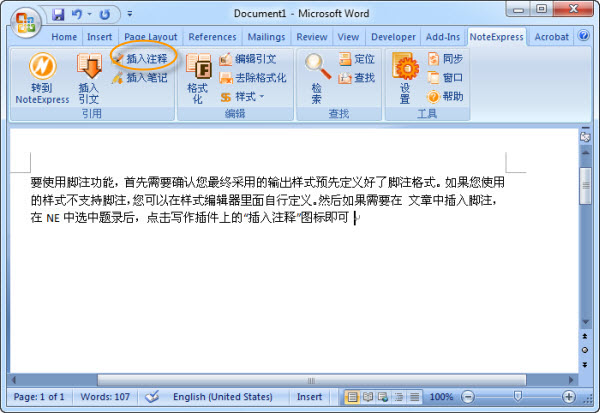Click the vertical scrollbar thumb
The height and width of the screenshot is (413, 600).
(585, 186)
